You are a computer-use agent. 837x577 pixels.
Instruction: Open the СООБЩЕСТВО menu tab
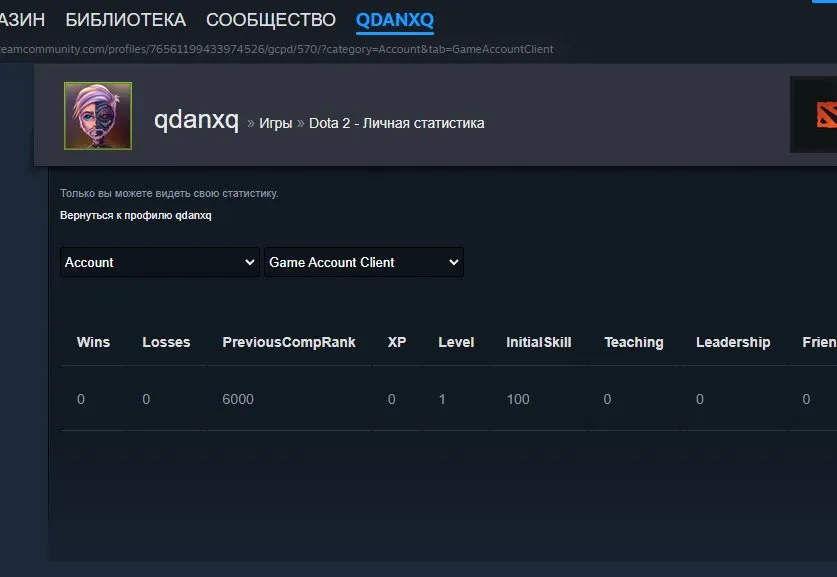point(271,20)
